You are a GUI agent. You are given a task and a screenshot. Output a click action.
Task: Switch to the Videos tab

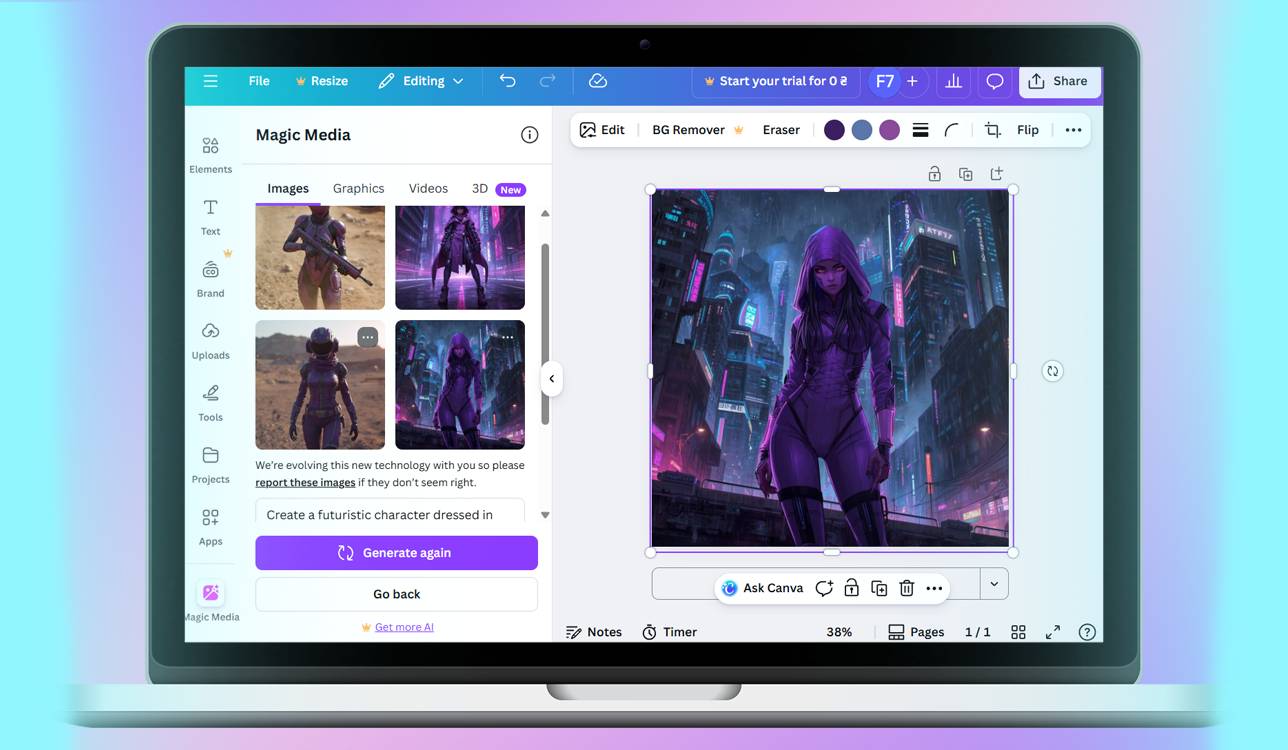[x=428, y=188]
